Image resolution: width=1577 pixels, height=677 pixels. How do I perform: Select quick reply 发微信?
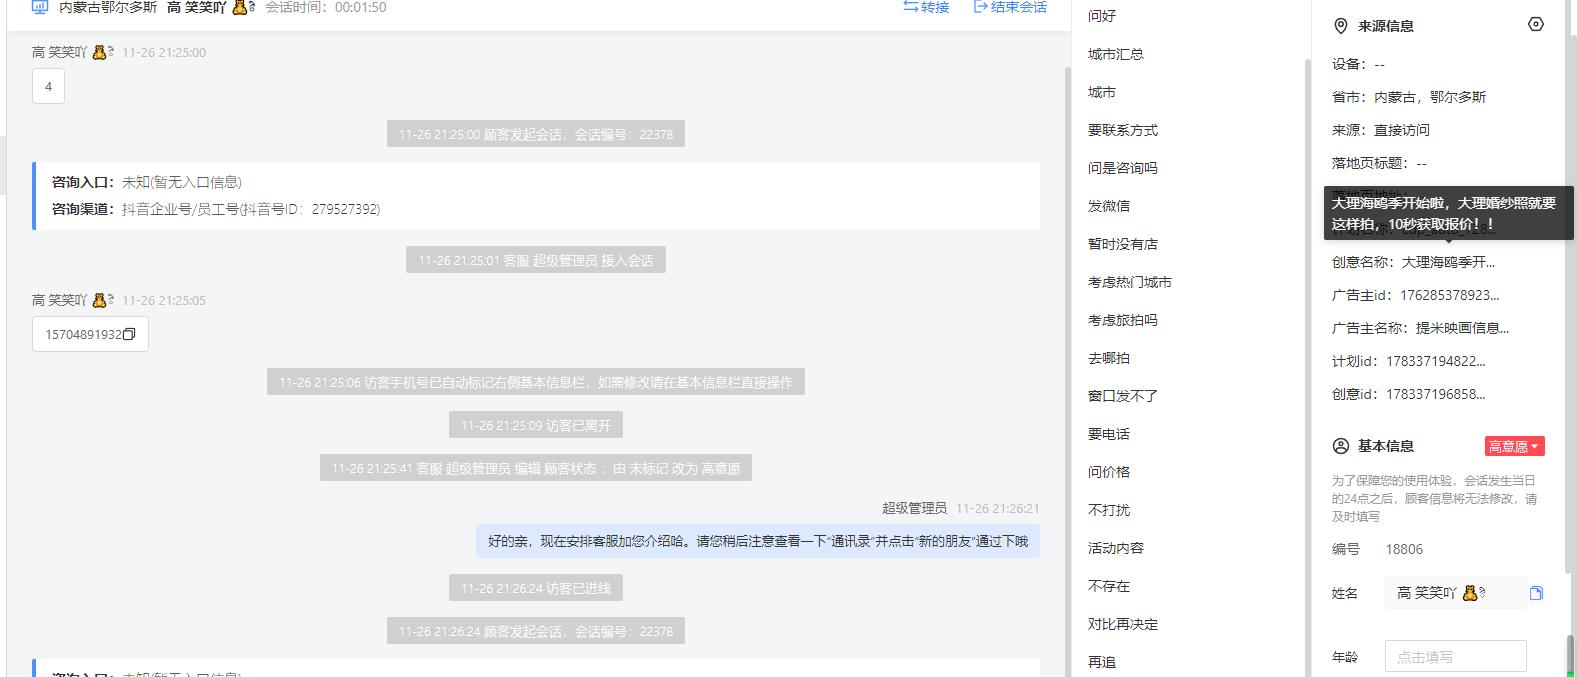click(x=1109, y=206)
